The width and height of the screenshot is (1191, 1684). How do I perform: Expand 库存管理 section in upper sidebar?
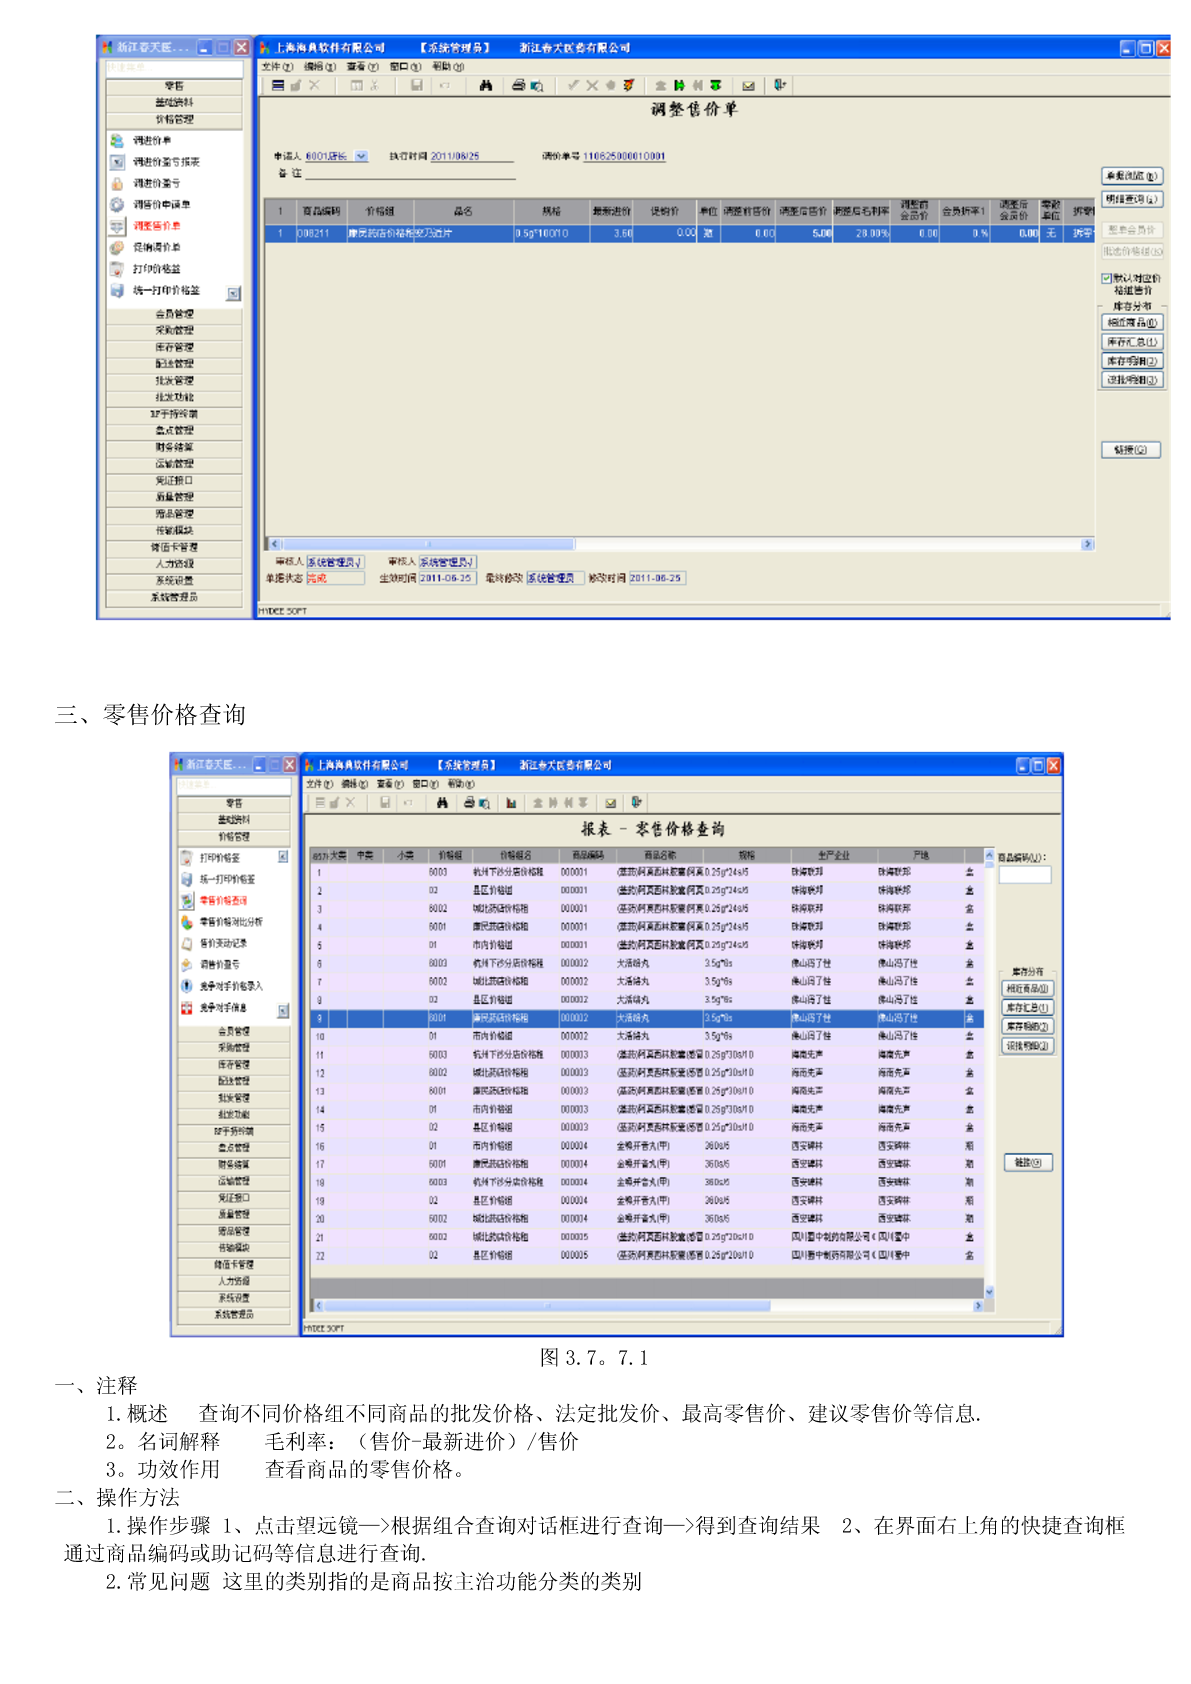[174, 347]
